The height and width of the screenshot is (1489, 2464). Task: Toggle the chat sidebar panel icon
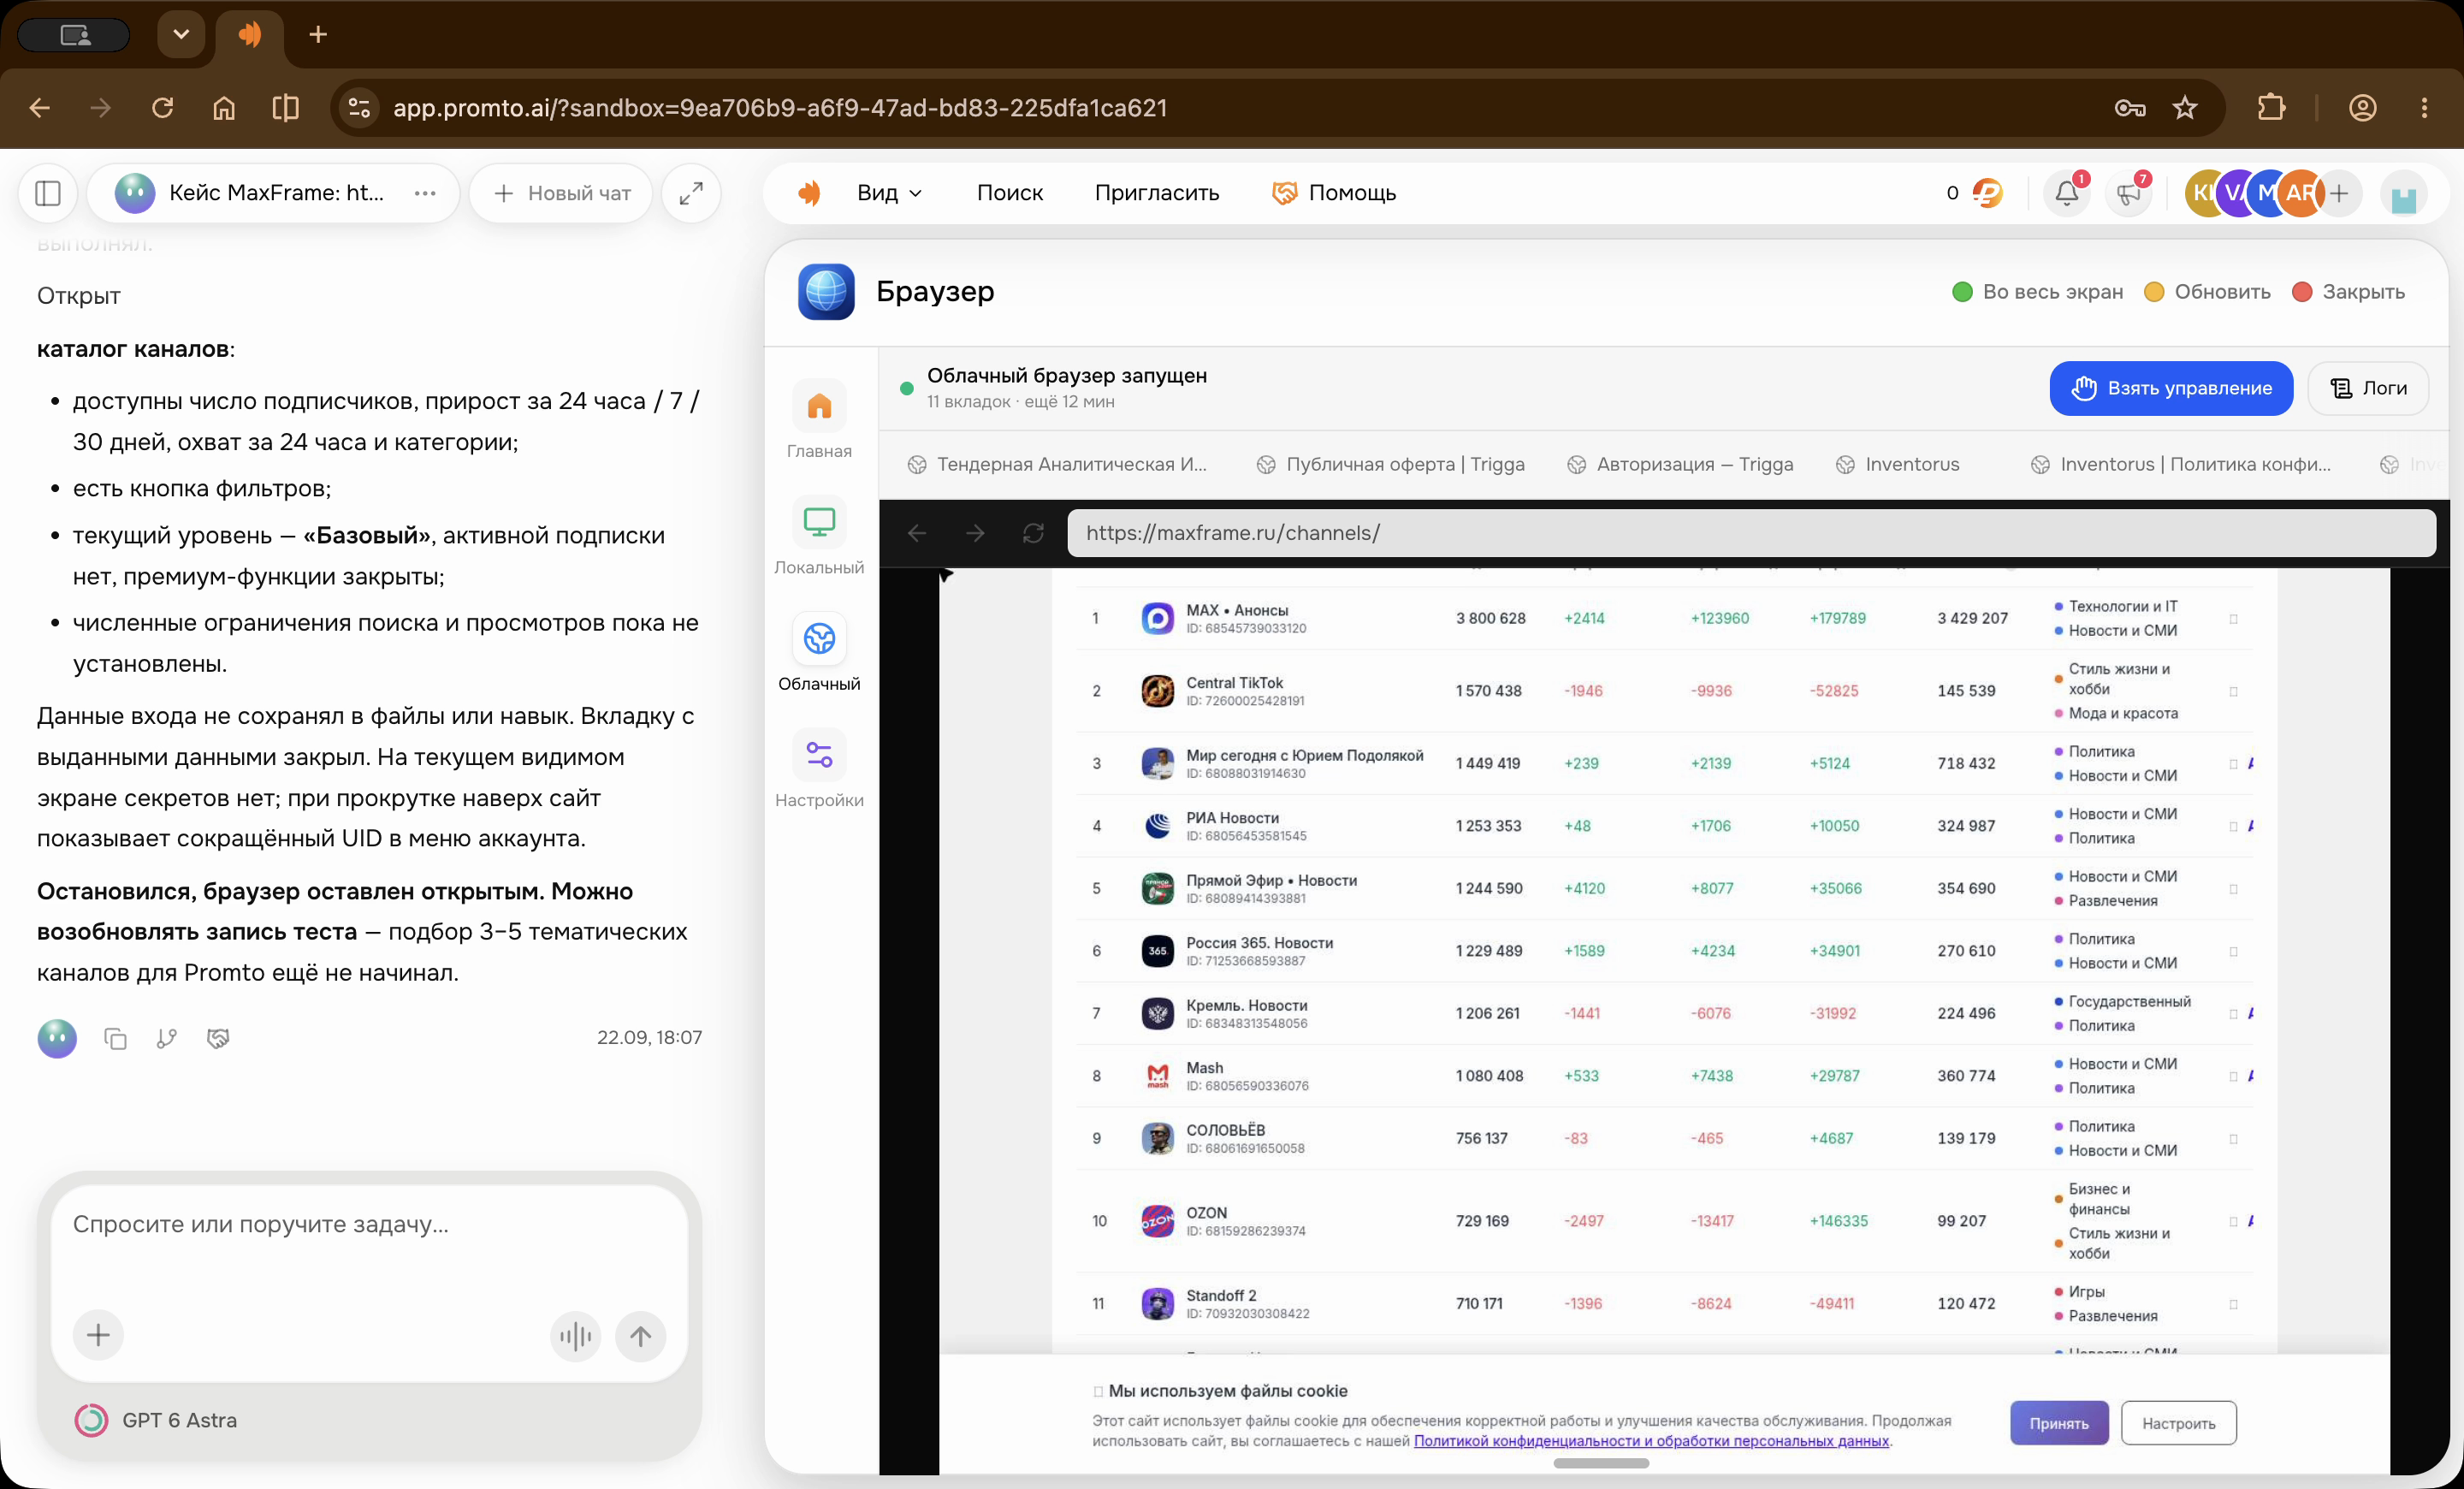(x=48, y=193)
